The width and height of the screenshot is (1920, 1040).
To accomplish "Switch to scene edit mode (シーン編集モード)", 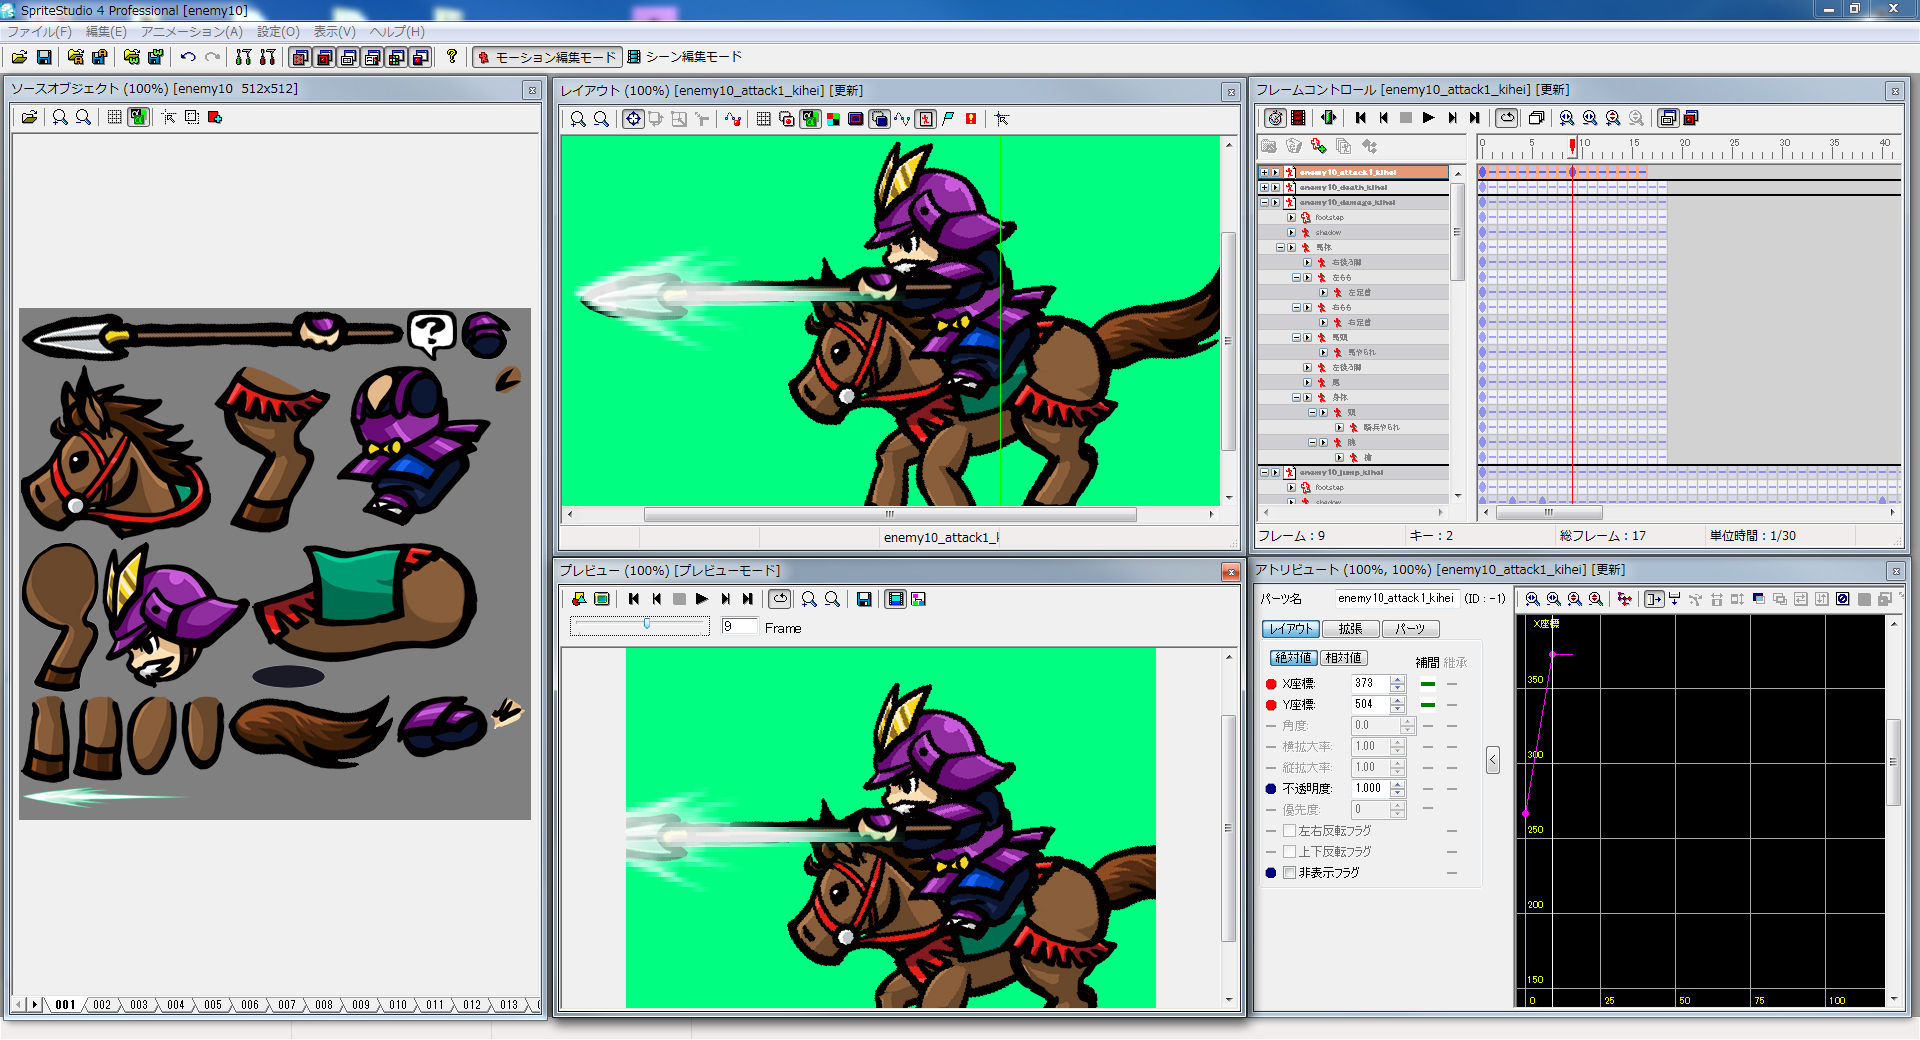I will click(x=685, y=57).
